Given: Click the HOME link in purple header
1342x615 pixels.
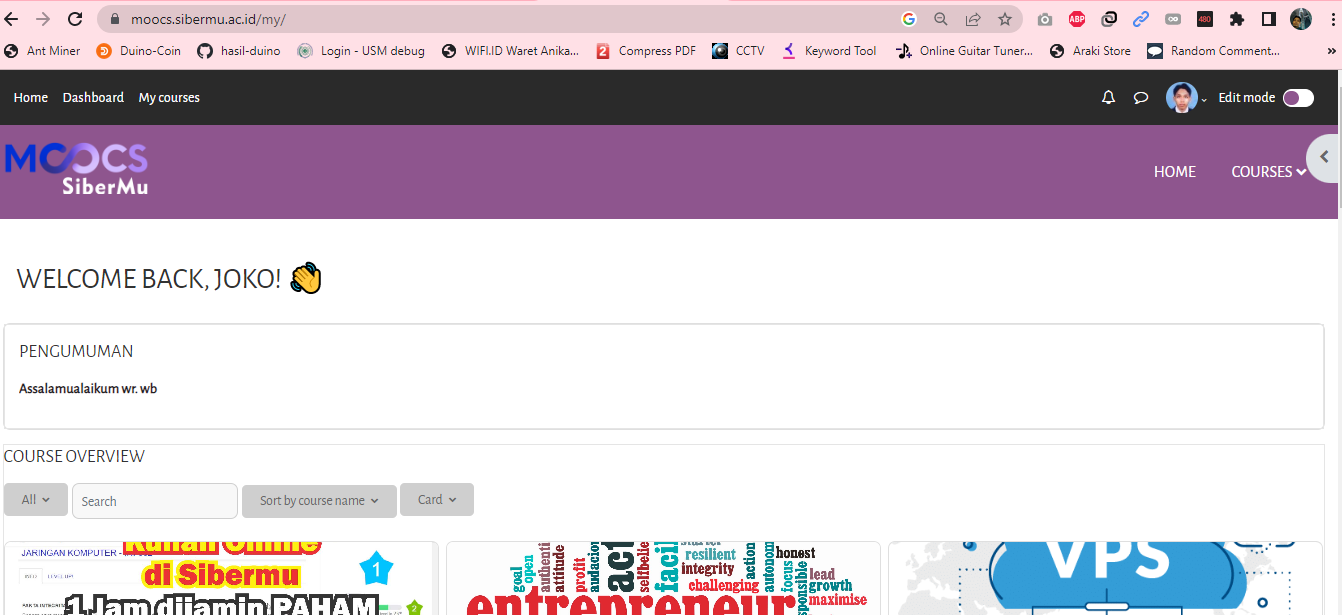Looking at the screenshot, I should point(1175,172).
